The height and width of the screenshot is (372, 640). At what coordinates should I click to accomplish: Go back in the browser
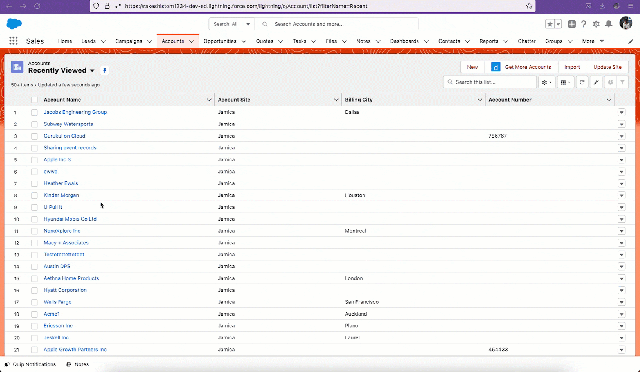click(x=9, y=6)
